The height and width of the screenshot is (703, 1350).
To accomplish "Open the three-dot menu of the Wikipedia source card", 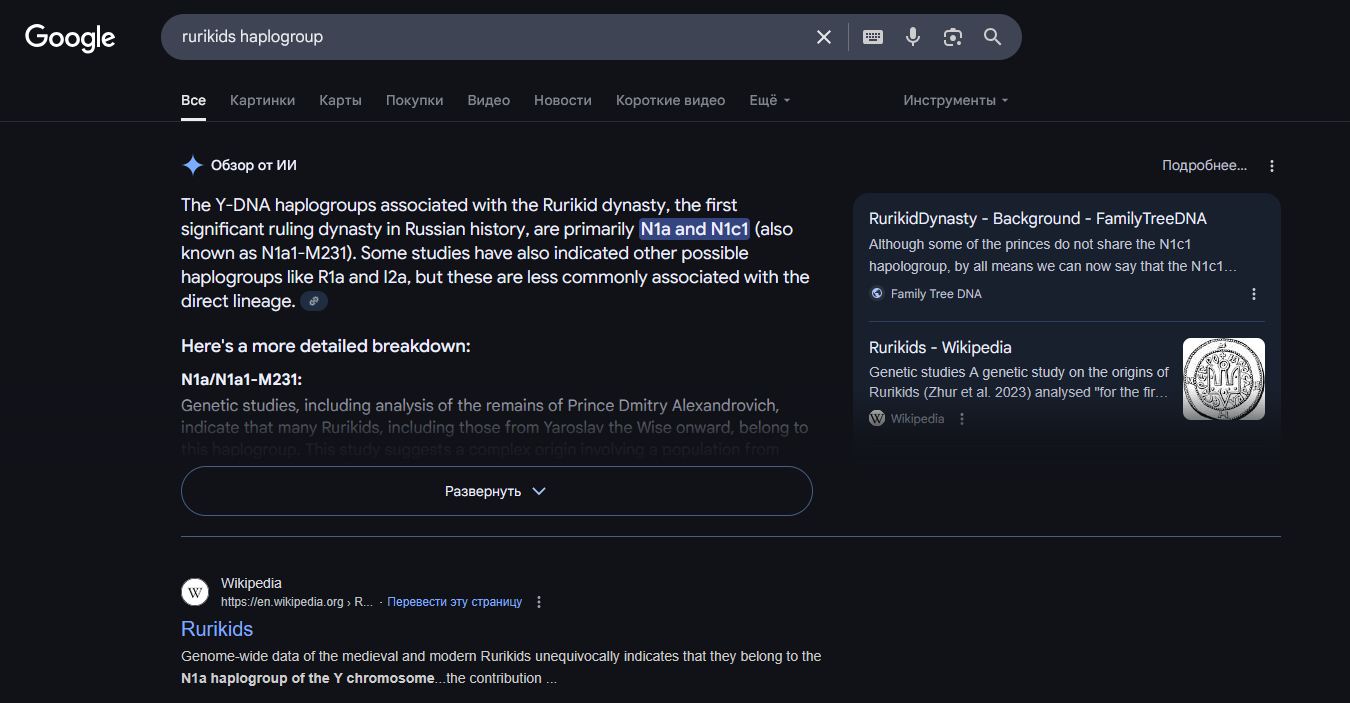I will click(x=962, y=419).
